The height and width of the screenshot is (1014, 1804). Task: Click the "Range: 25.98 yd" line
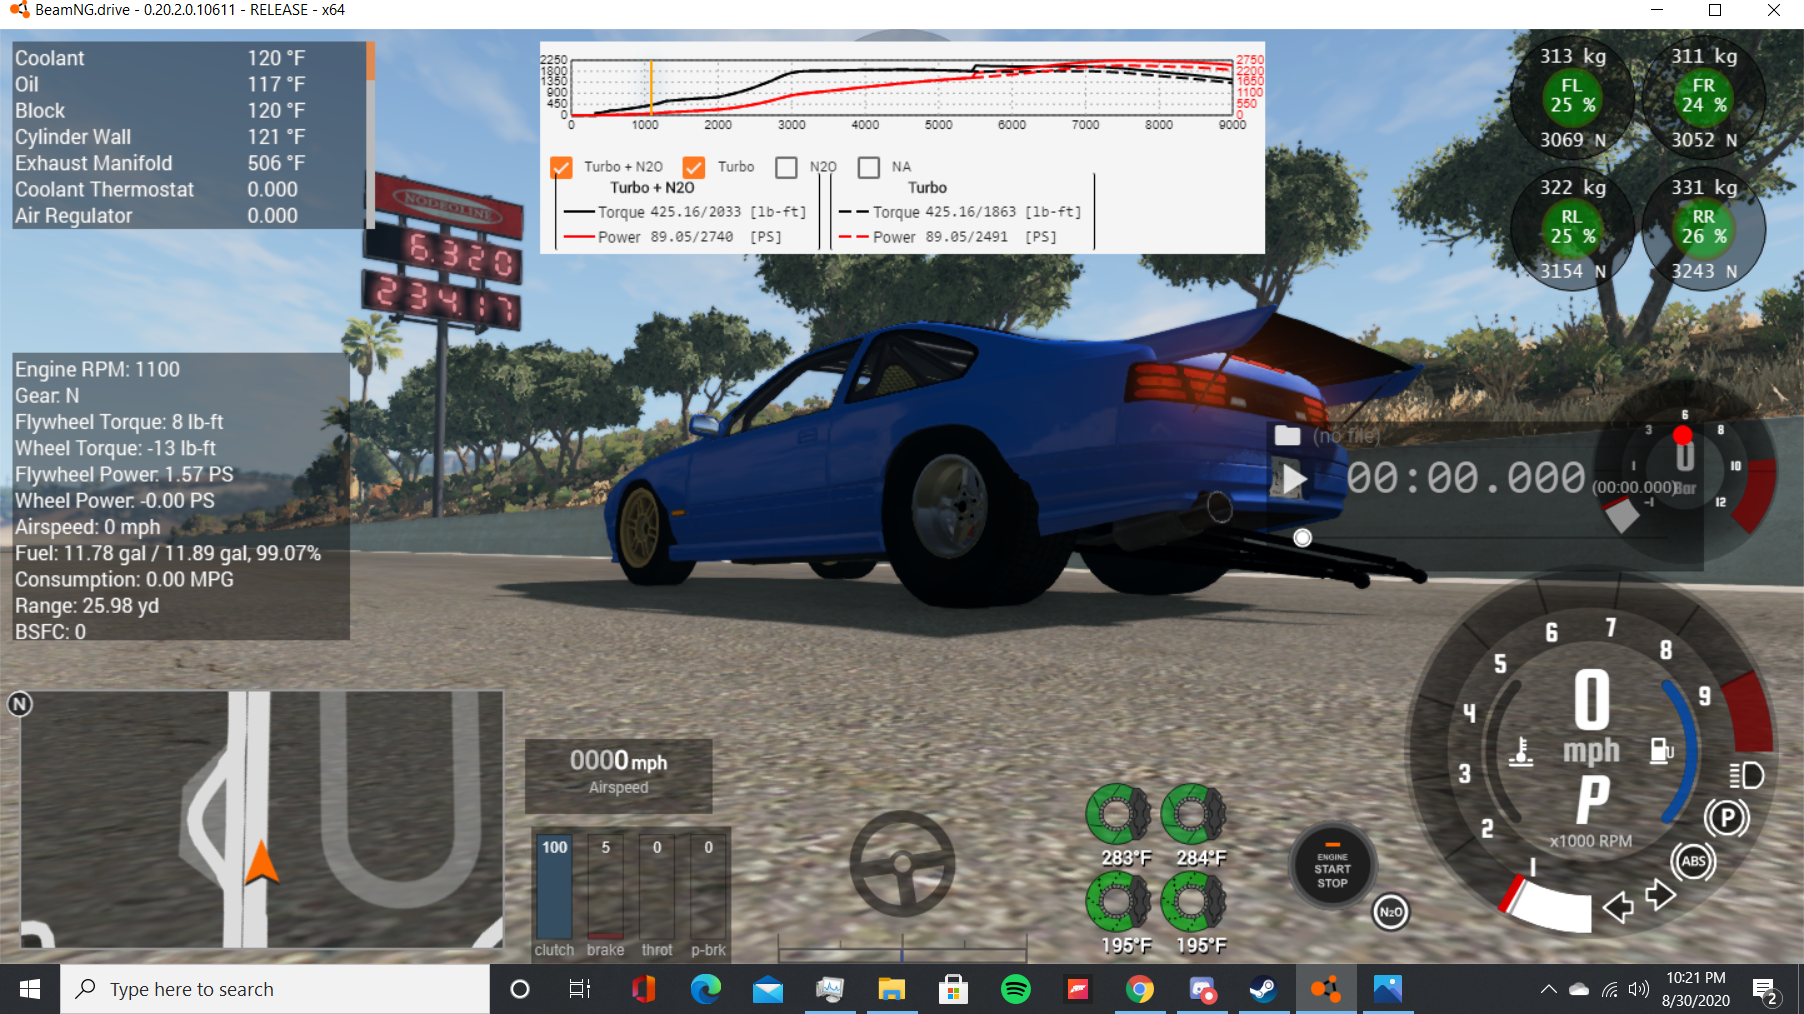coord(87,605)
